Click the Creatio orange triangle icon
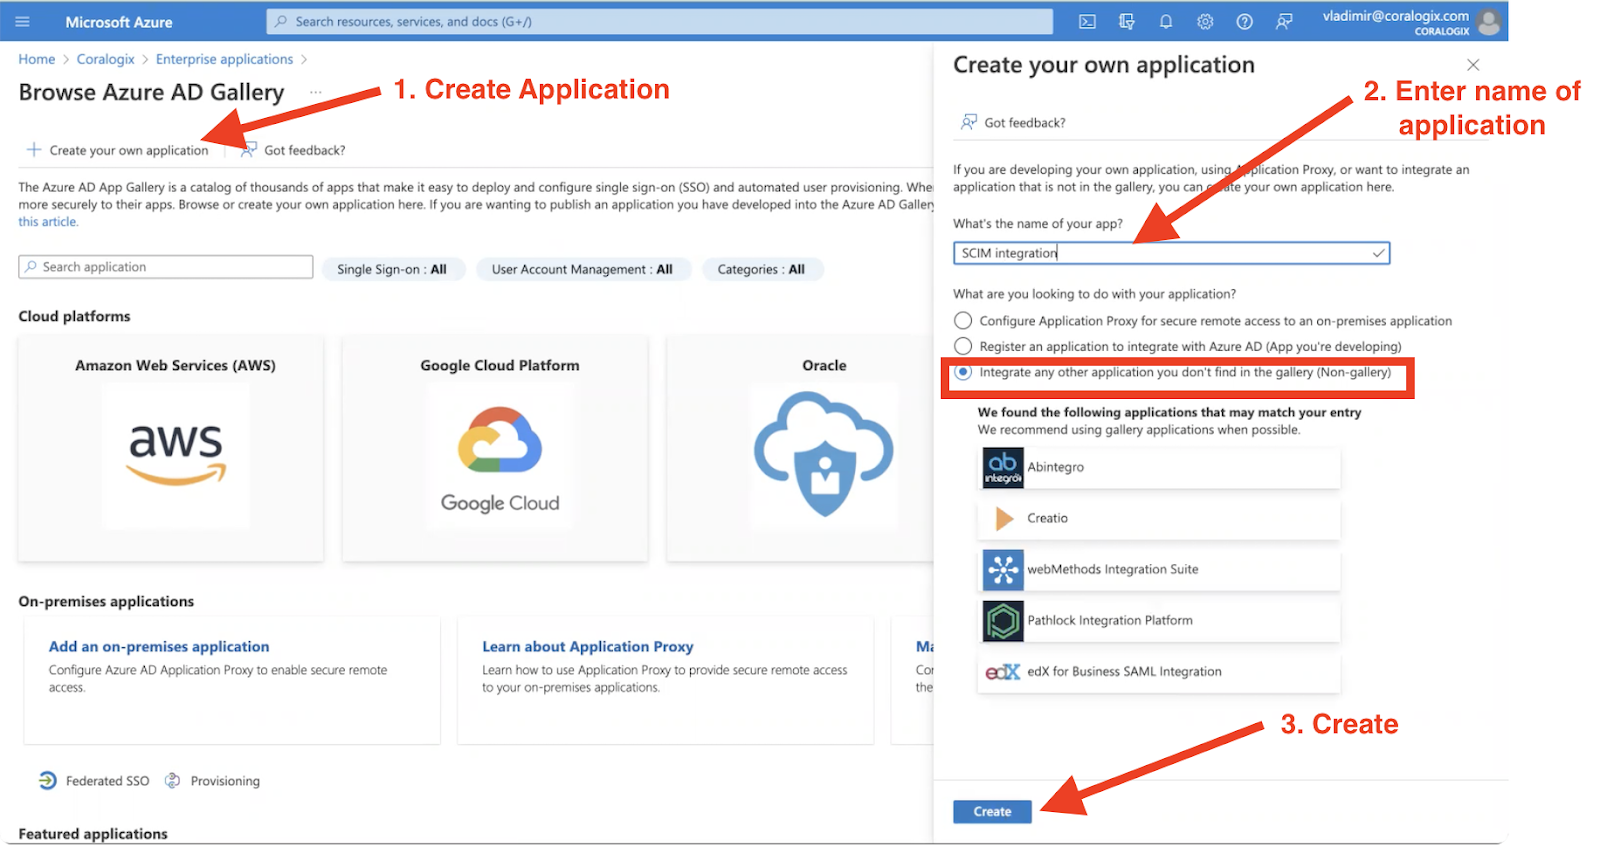Image resolution: width=1600 pixels, height=854 pixels. 1004,518
